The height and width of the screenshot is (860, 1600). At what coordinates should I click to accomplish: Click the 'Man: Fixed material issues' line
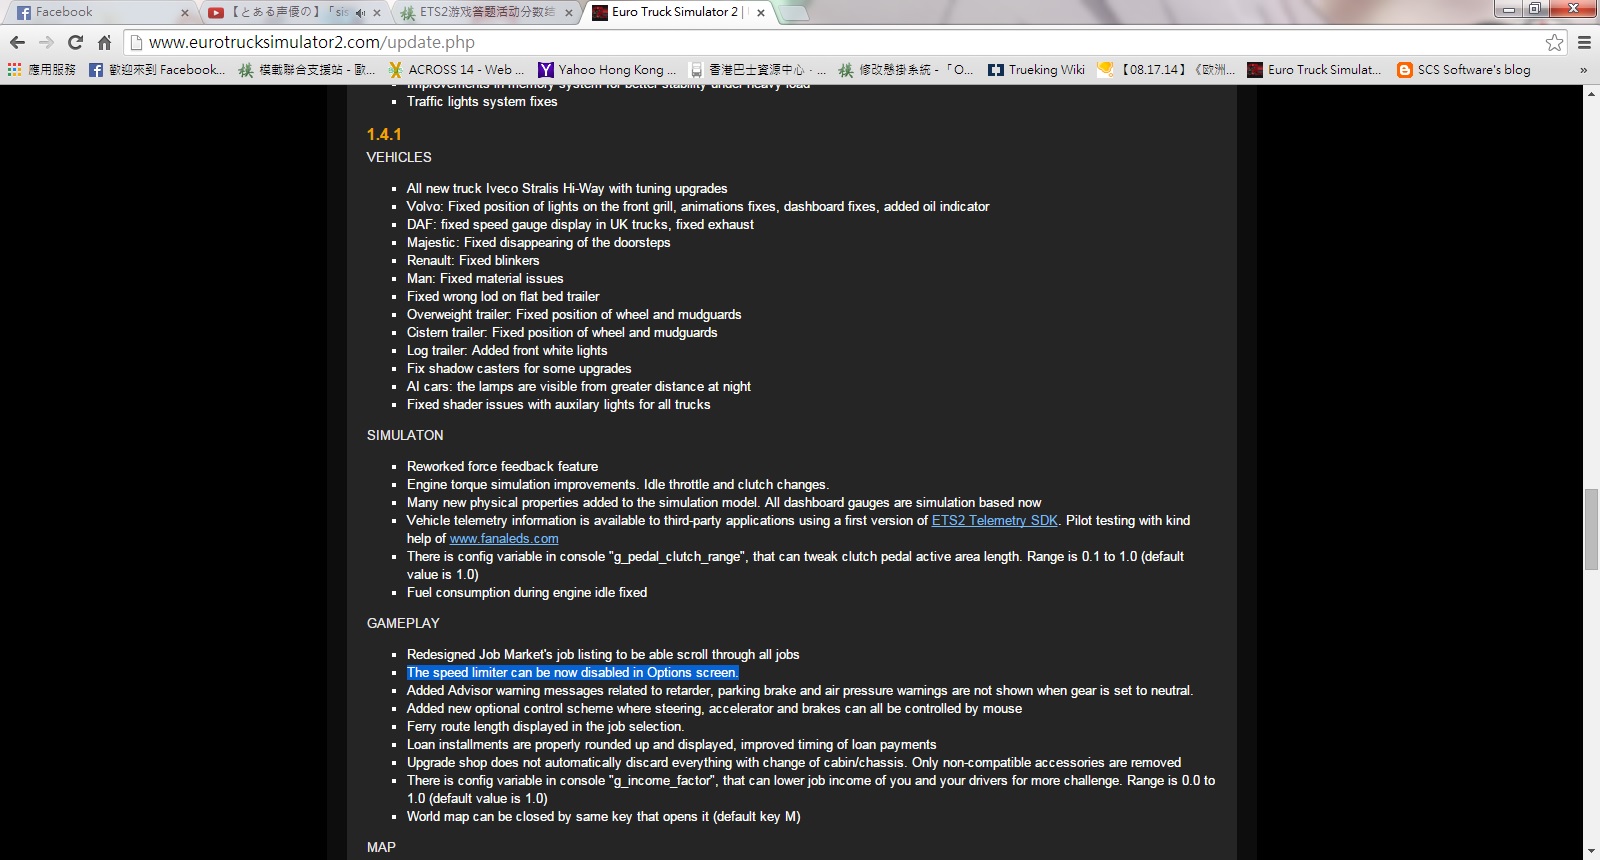[485, 279]
